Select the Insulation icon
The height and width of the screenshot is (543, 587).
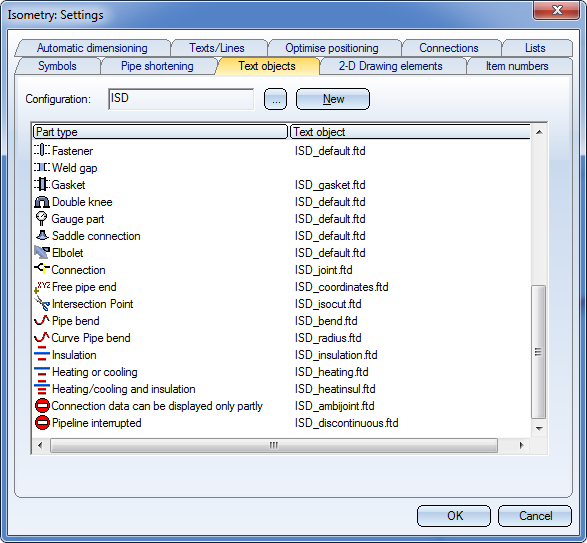[42, 354]
